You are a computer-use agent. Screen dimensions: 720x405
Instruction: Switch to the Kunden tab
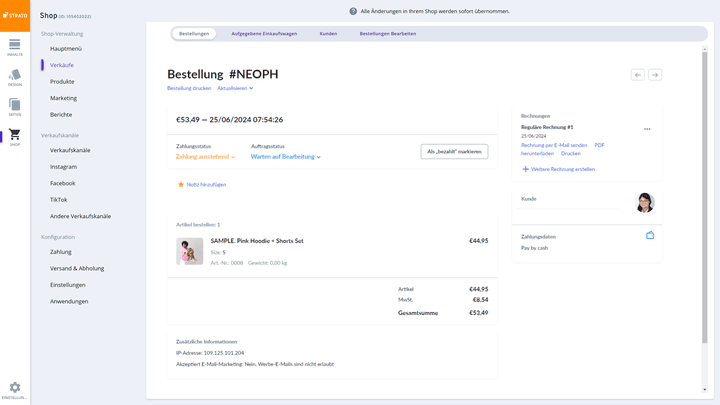click(x=328, y=34)
